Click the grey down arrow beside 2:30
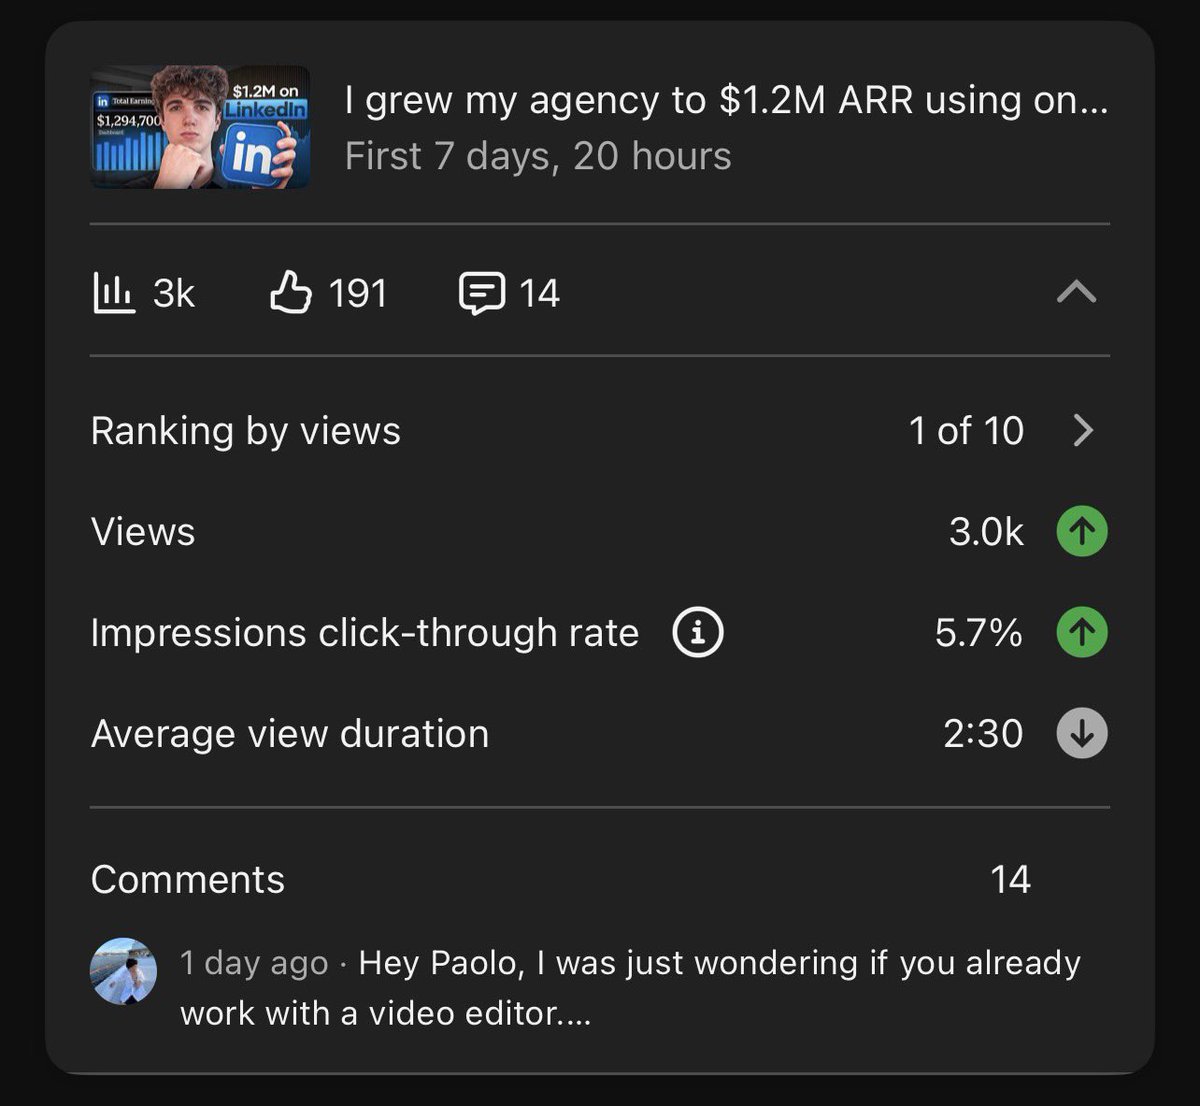Viewport: 1200px width, 1106px height. [x=1082, y=734]
